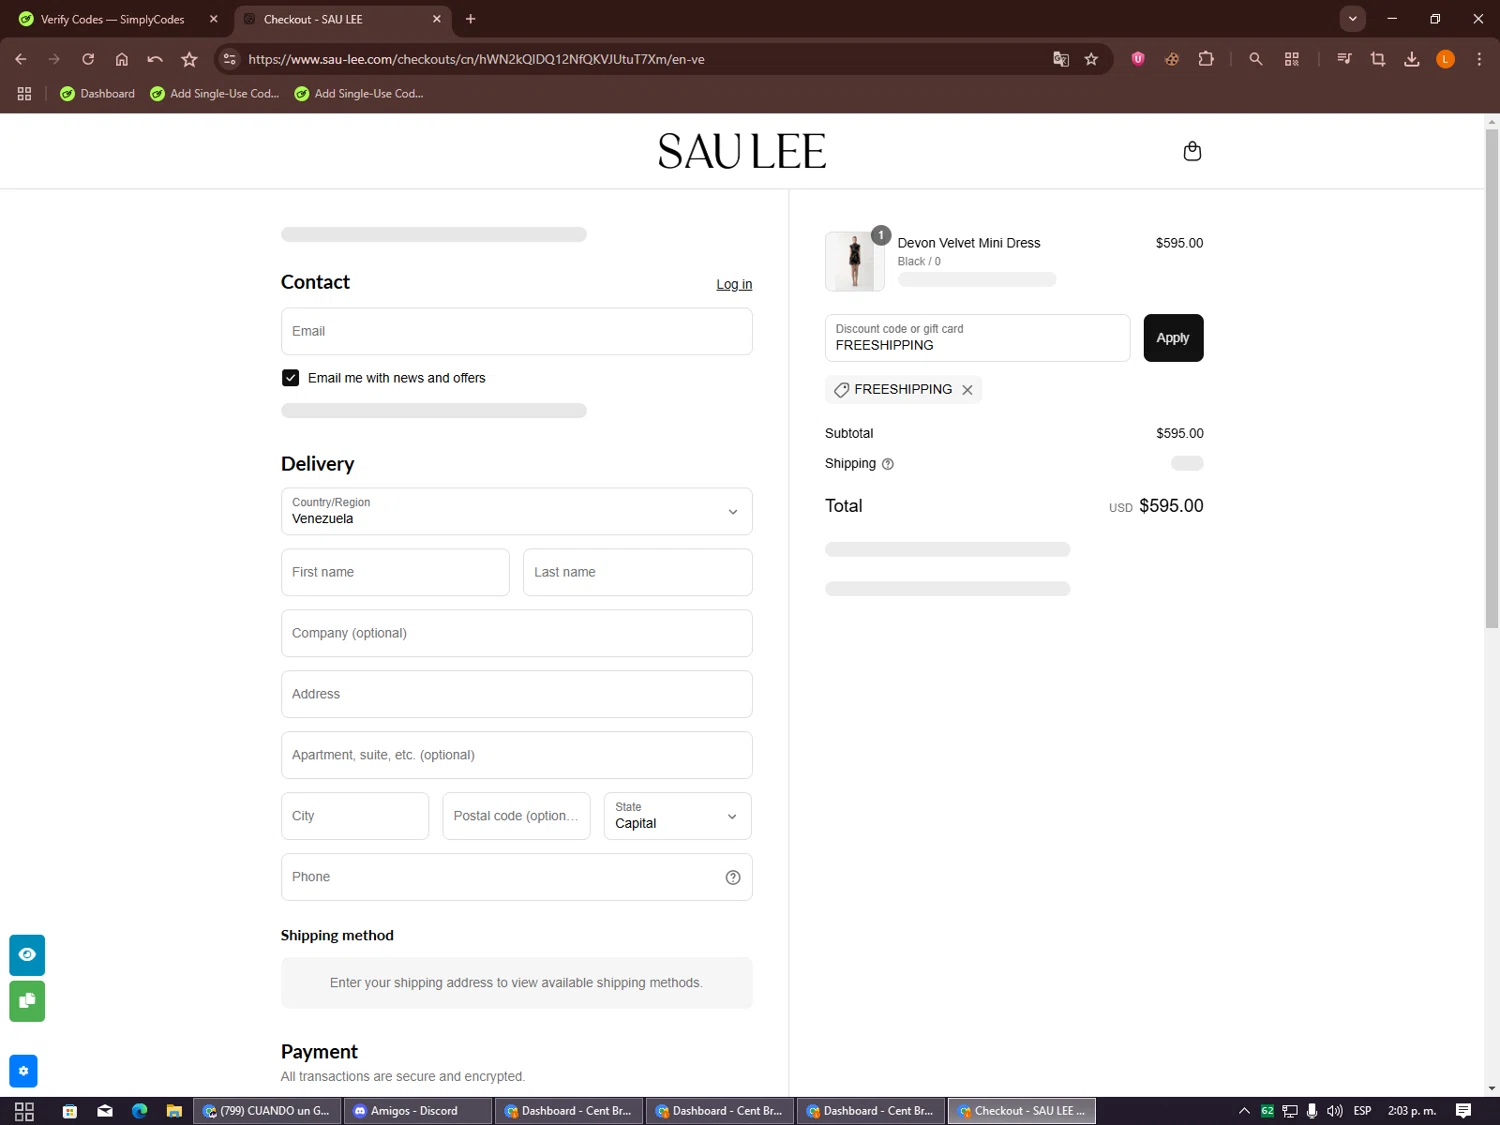Open first Add Single-Use Cod... bookmark
The height and width of the screenshot is (1125, 1500).
[214, 93]
